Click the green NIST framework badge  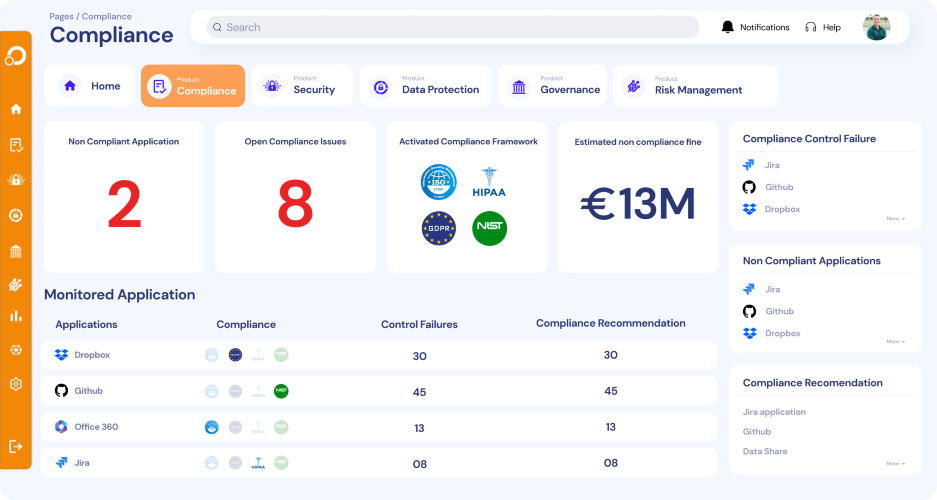(x=489, y=228)
